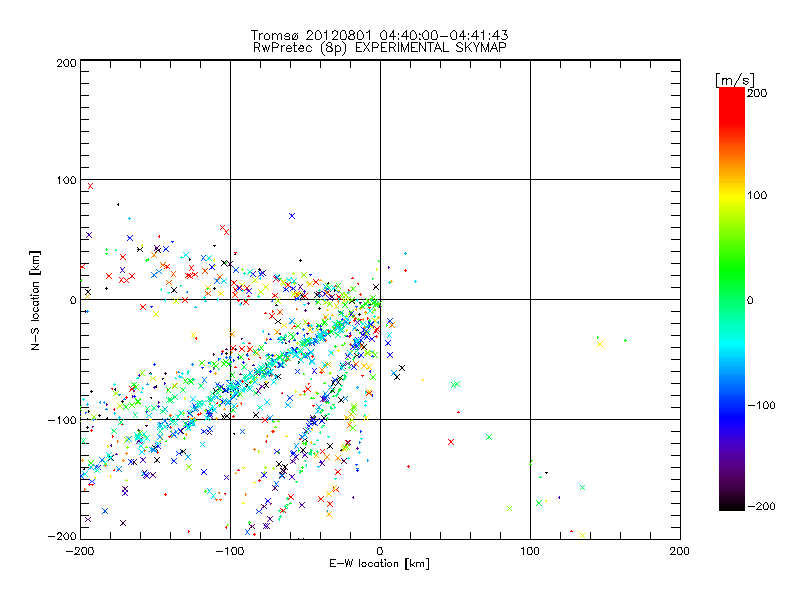
Task: Click the 'N-S location [km]' axis label
Action: [x=35, y=300]
